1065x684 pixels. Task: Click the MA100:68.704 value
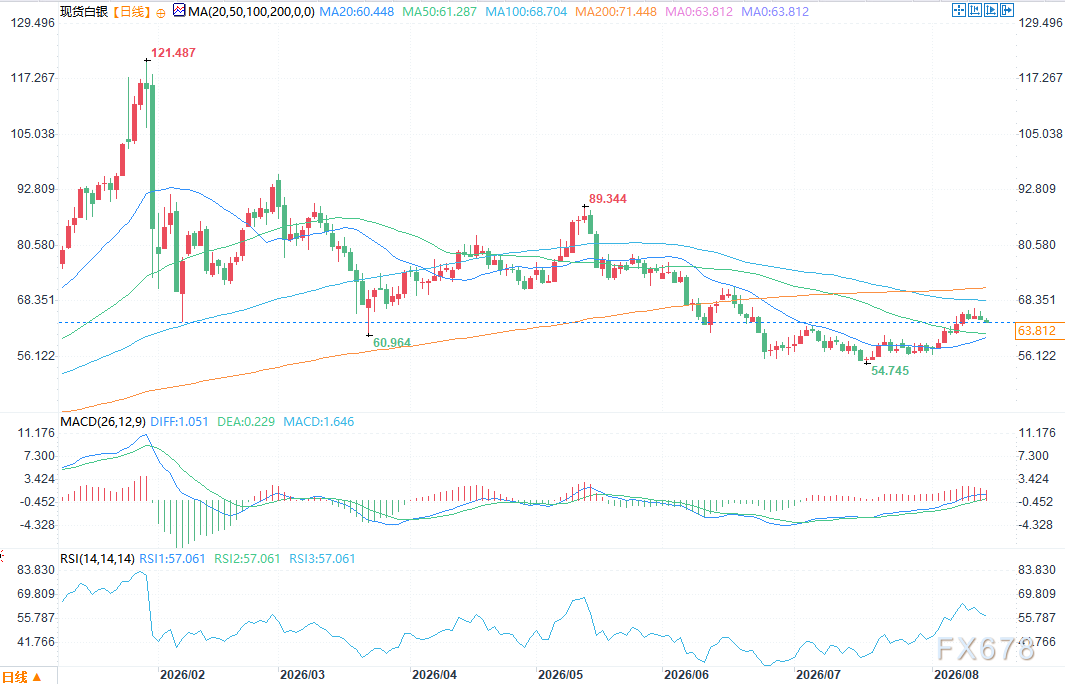(526, 12)
